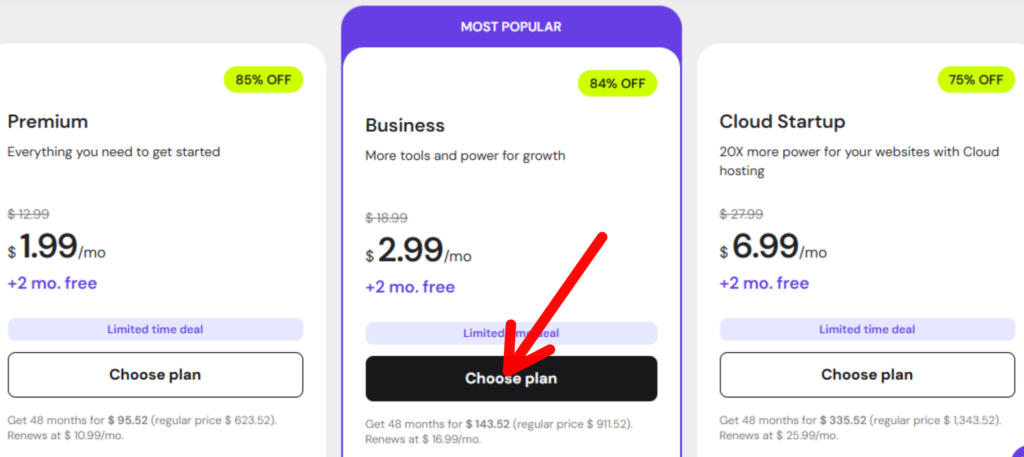Viewport: 1024px width, 457px height.
Task: Click the 75% OFF badge
Action: 976,79
